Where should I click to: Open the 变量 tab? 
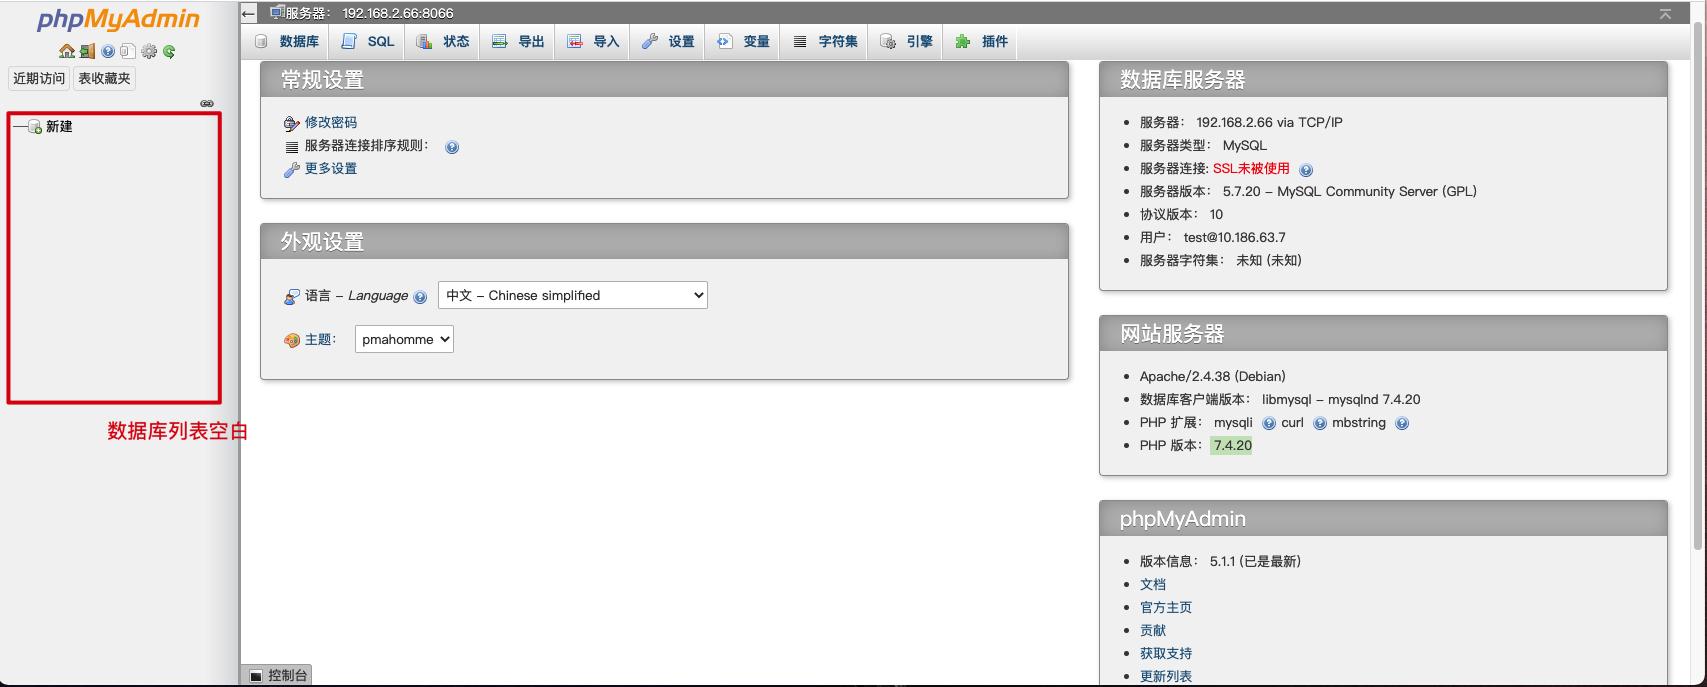coord(743,41)
